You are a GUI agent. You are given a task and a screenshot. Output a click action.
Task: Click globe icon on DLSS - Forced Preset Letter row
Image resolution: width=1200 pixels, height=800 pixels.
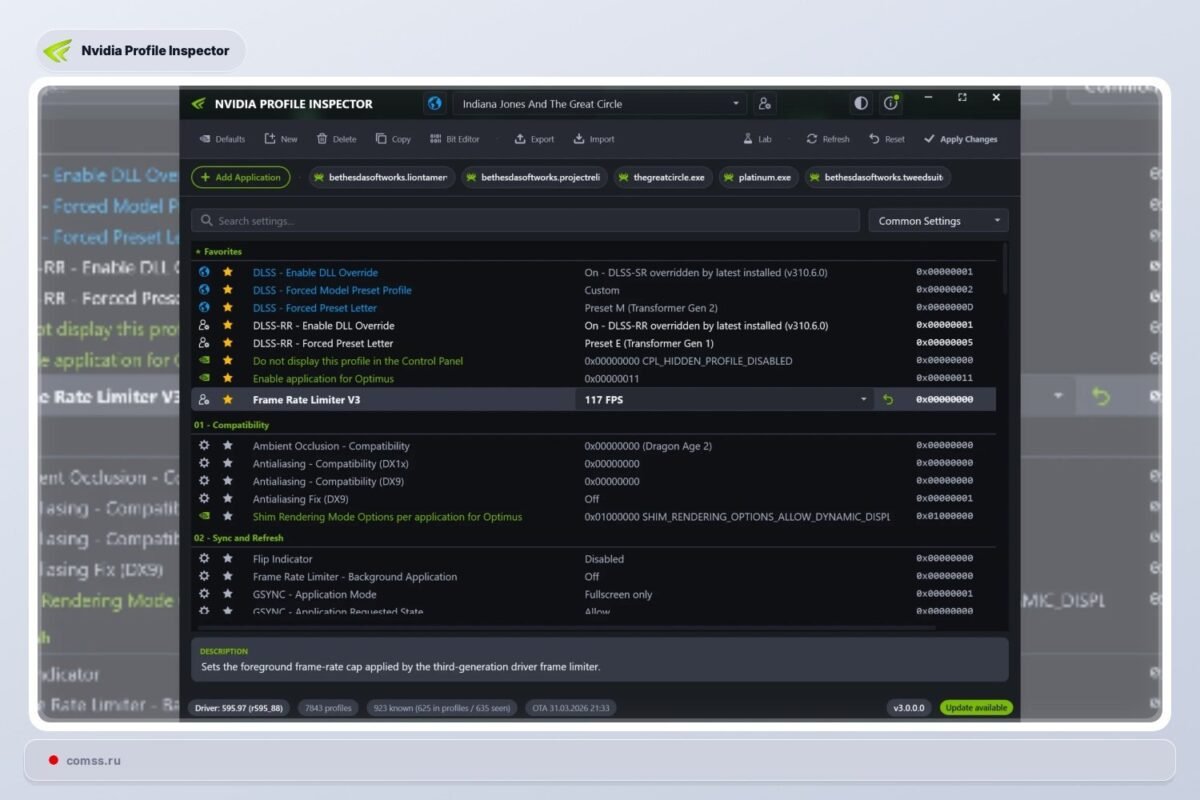pos(204,308)
